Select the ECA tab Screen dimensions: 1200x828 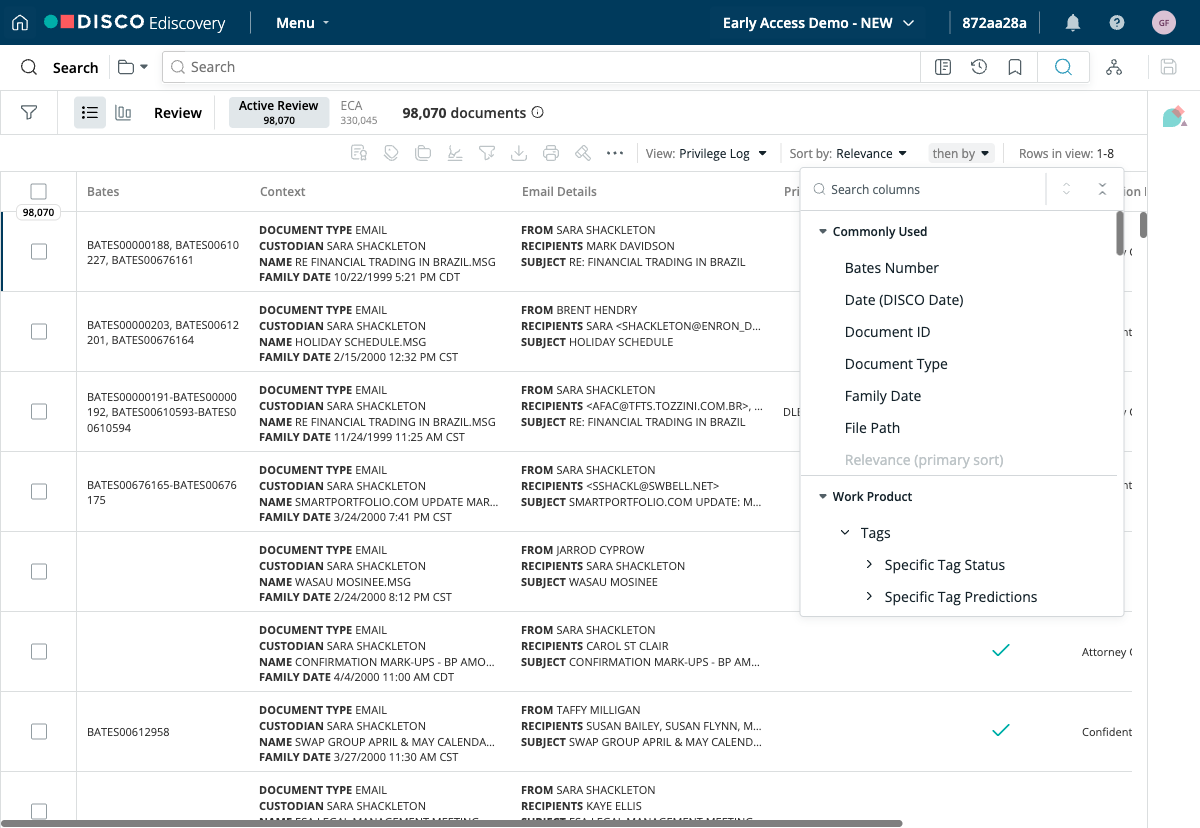[x=358, y=112]
